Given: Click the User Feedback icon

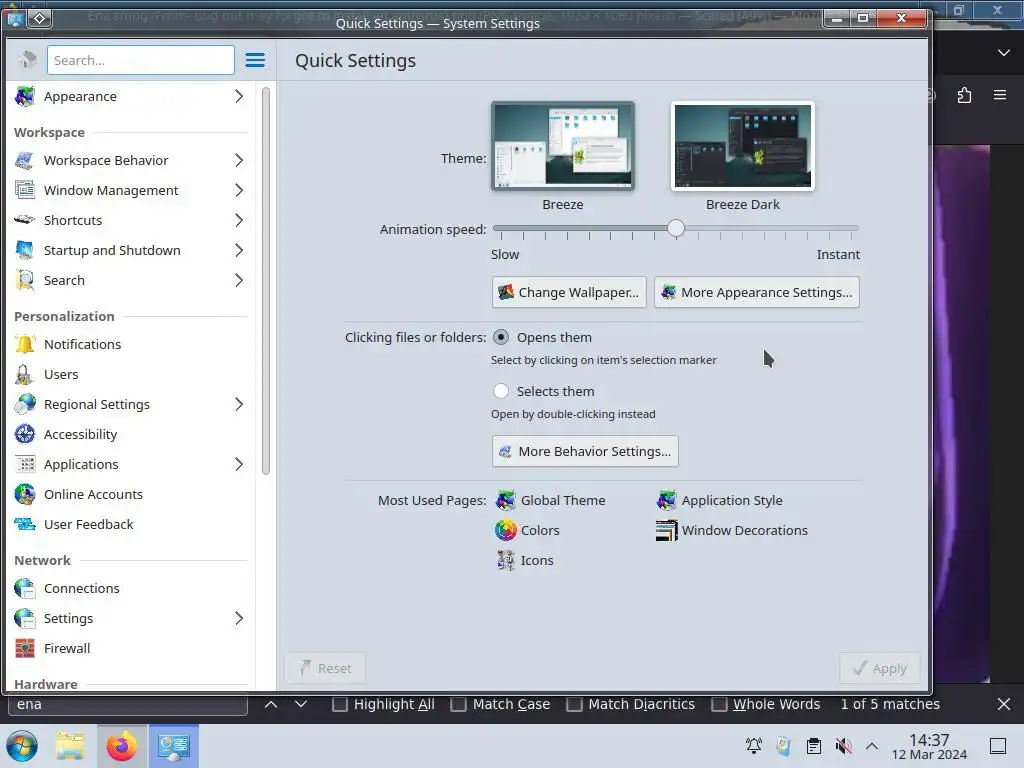Looking at the screenshot, I should pos(25,524).
